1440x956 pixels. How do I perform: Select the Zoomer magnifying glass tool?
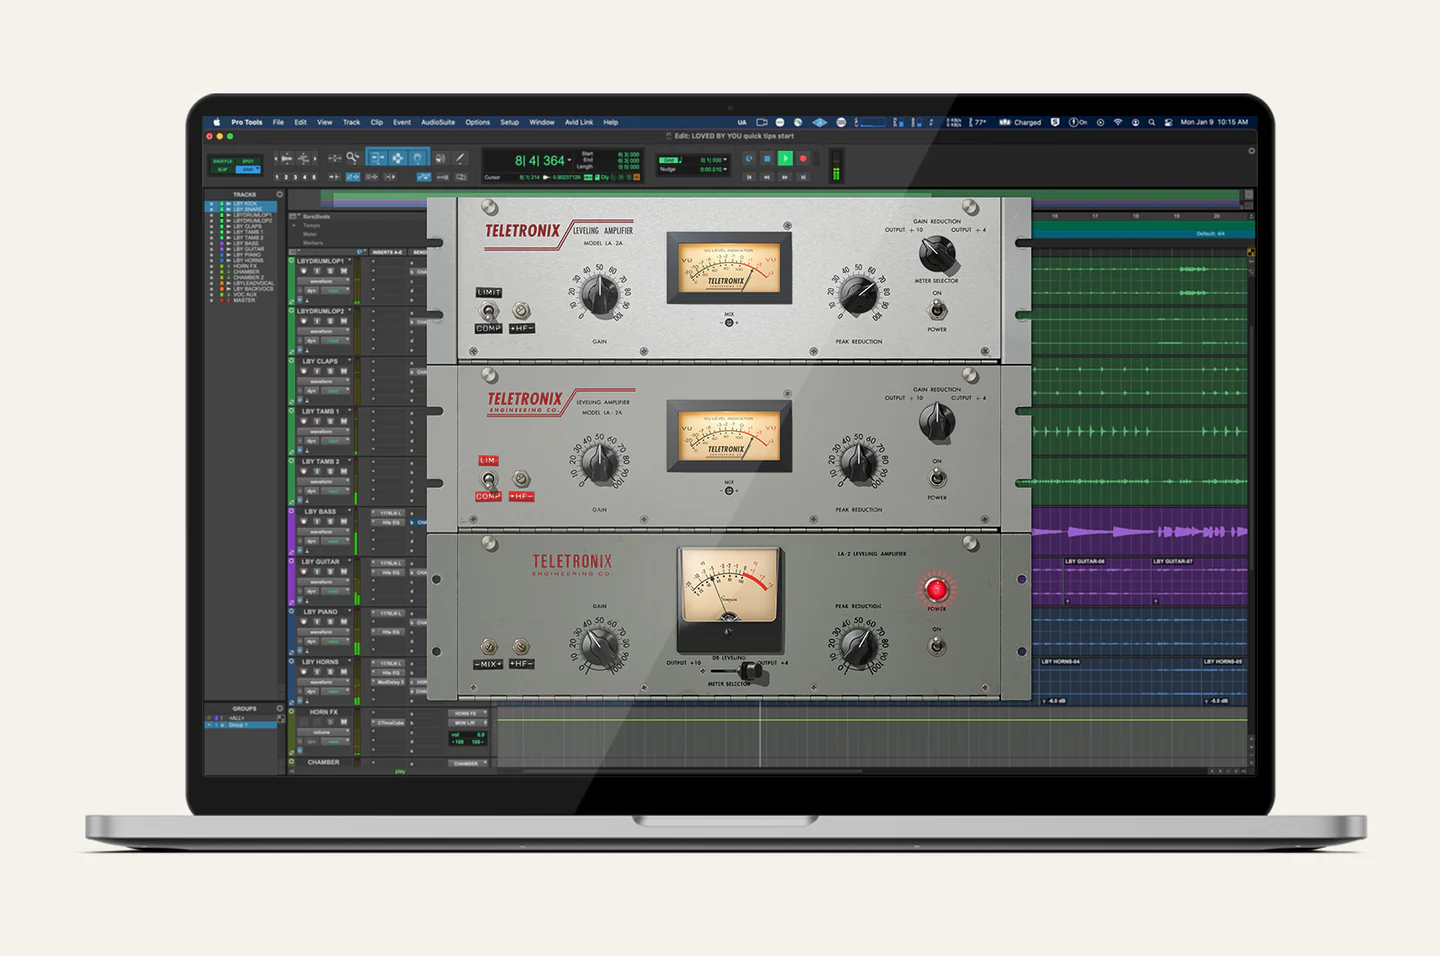(x=352, y=158)
